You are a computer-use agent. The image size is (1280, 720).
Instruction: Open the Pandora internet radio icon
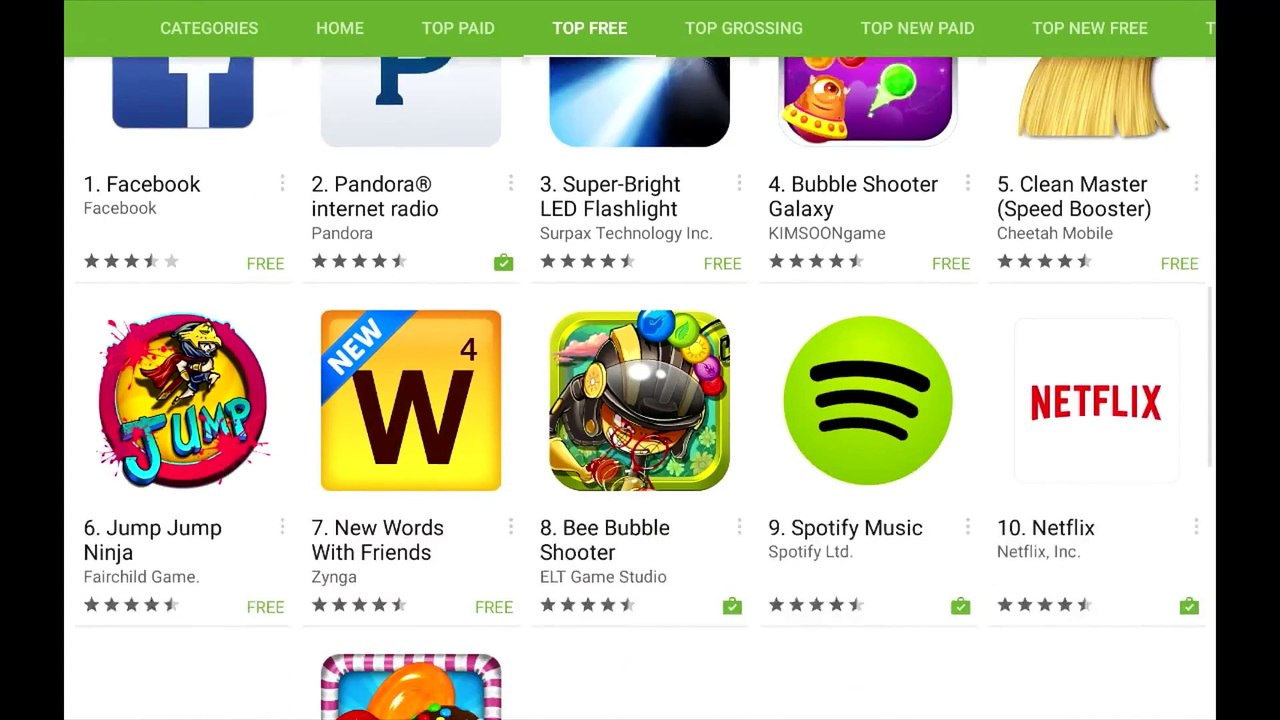pyautogui.click(x=411, y=101)
